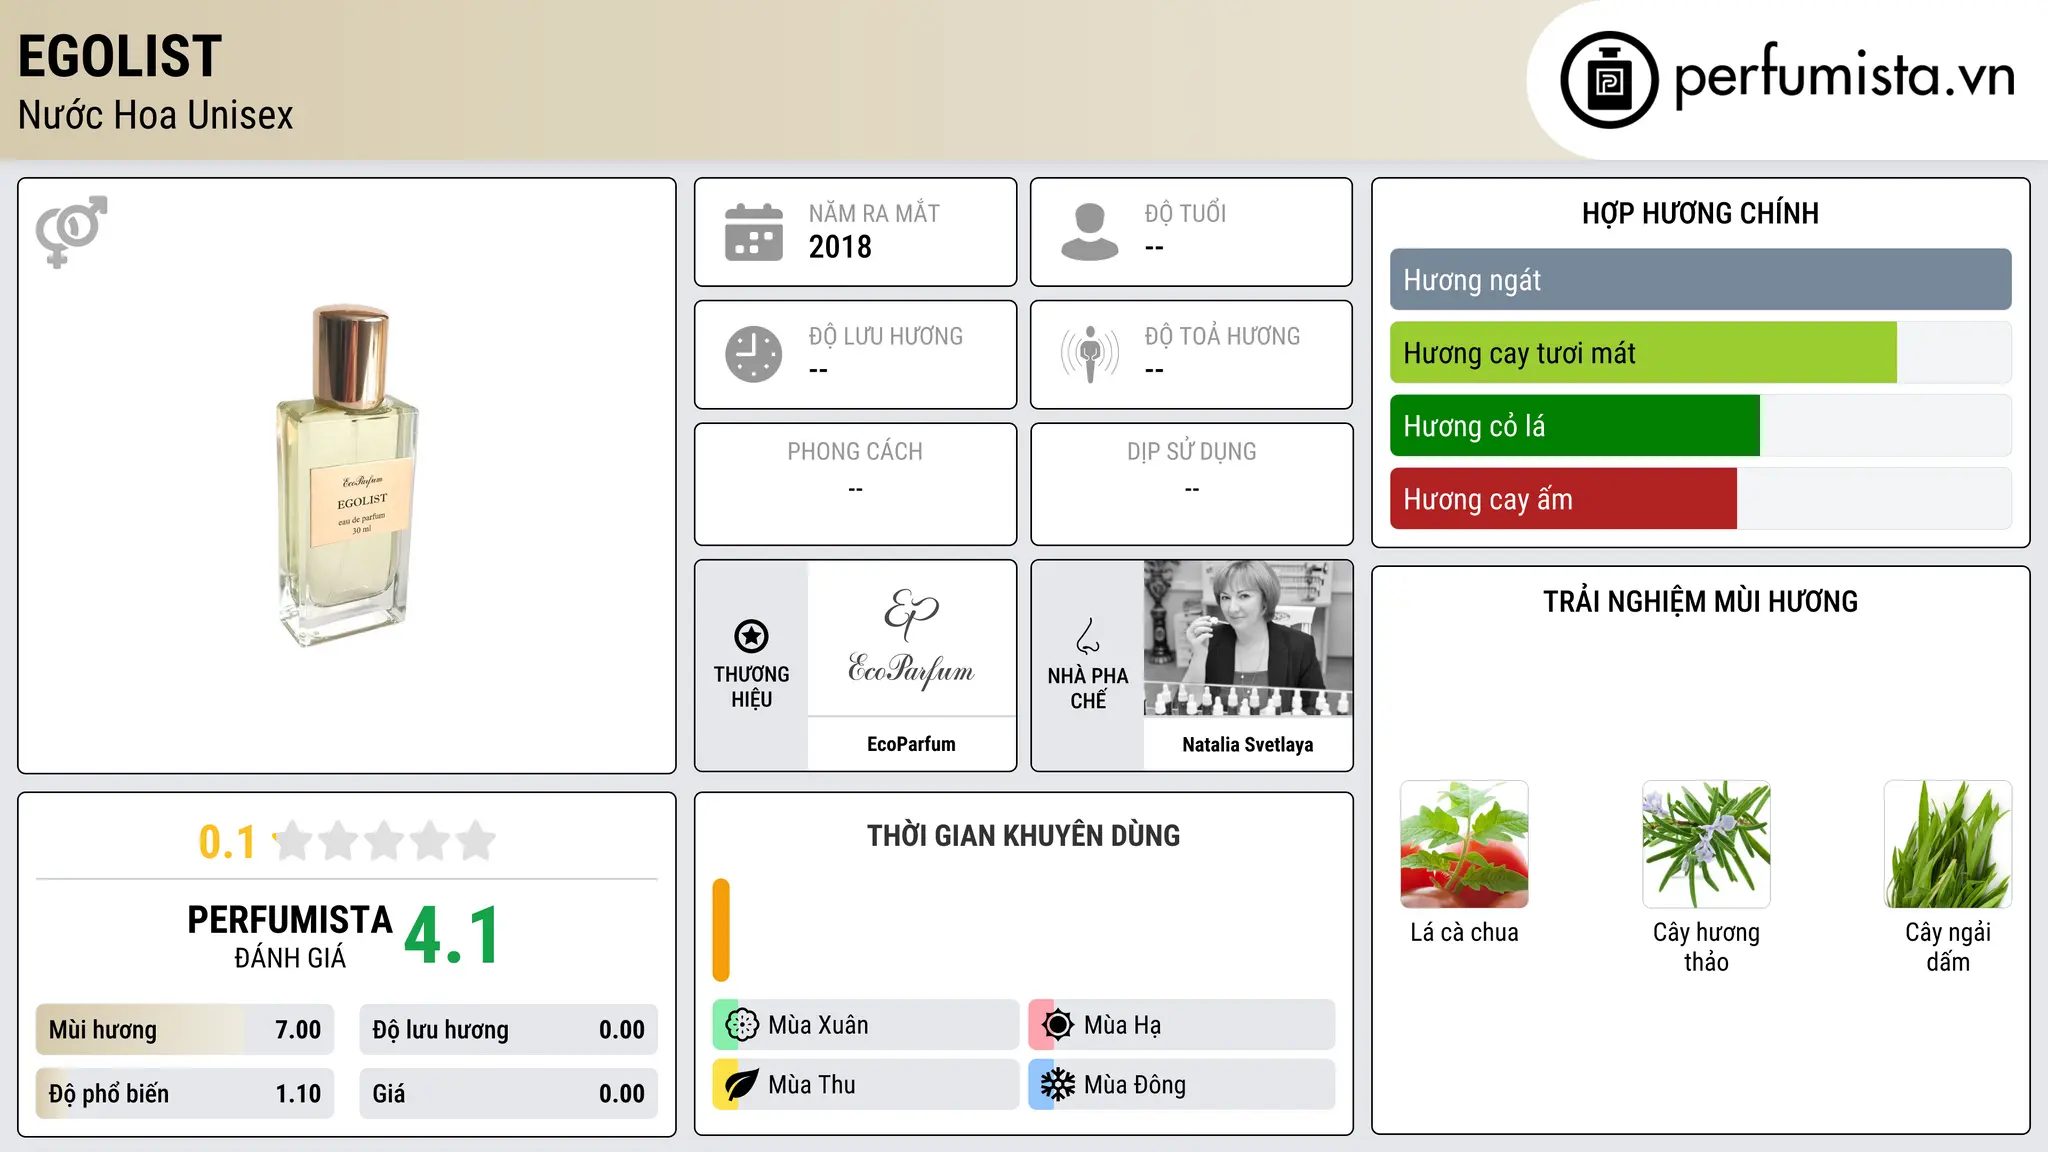Select the Cây ngải dấm note image
This screenshot has height=1152, width=2048.
click(x=1948, y=844)
